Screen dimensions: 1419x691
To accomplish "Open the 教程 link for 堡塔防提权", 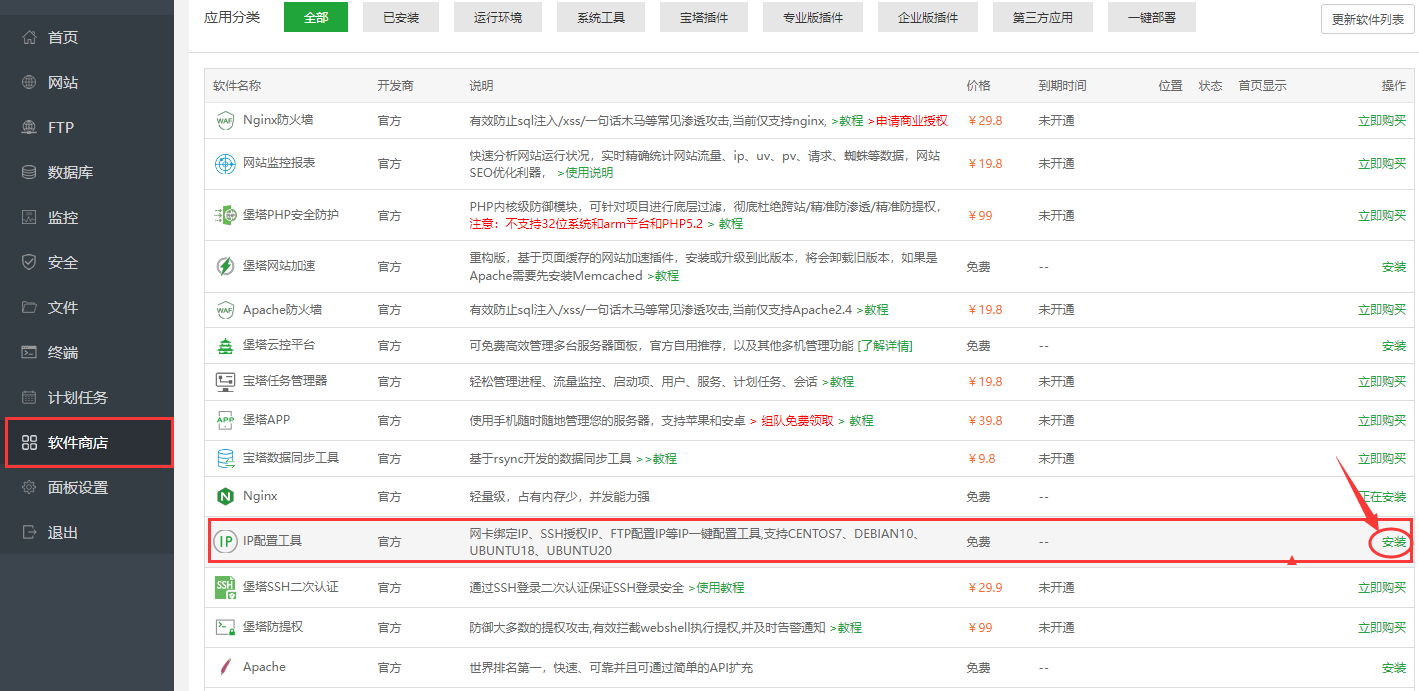I will (846, 628).
